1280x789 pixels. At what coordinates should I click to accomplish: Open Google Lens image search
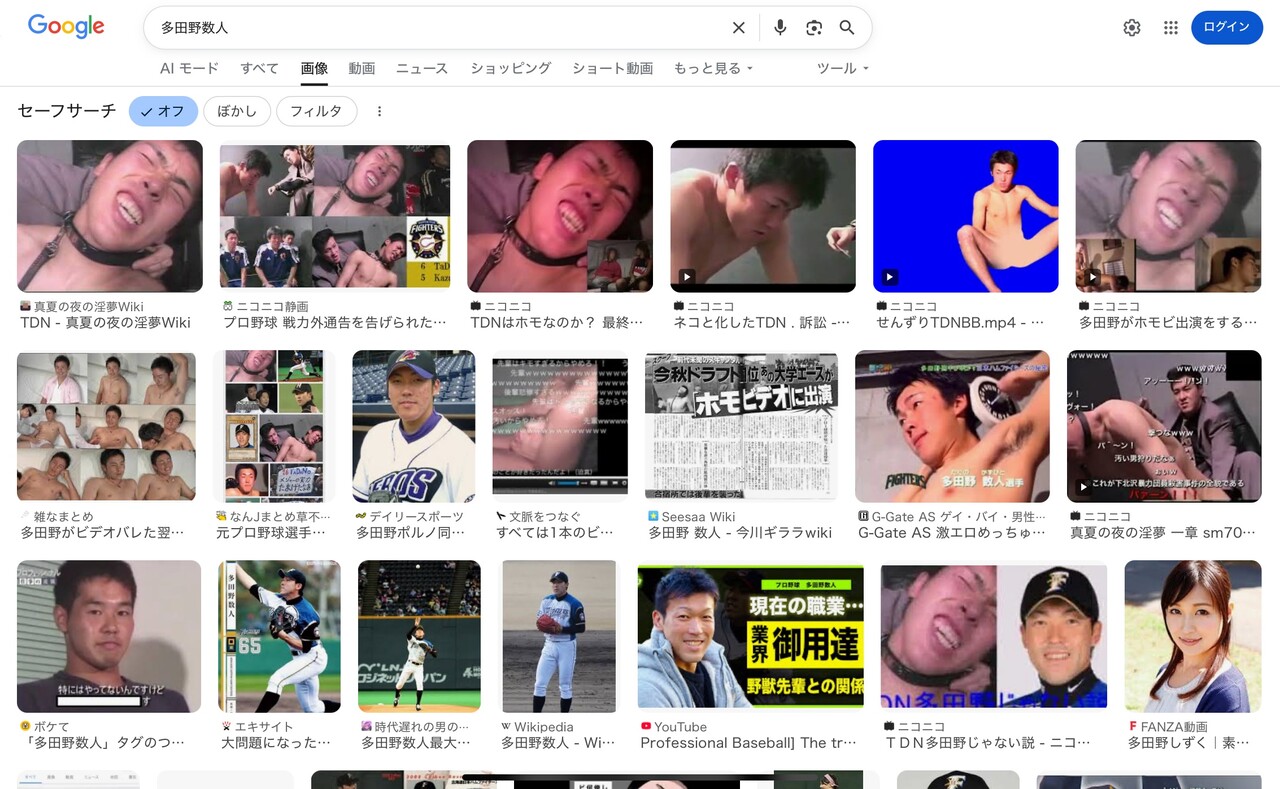point(814,28)
